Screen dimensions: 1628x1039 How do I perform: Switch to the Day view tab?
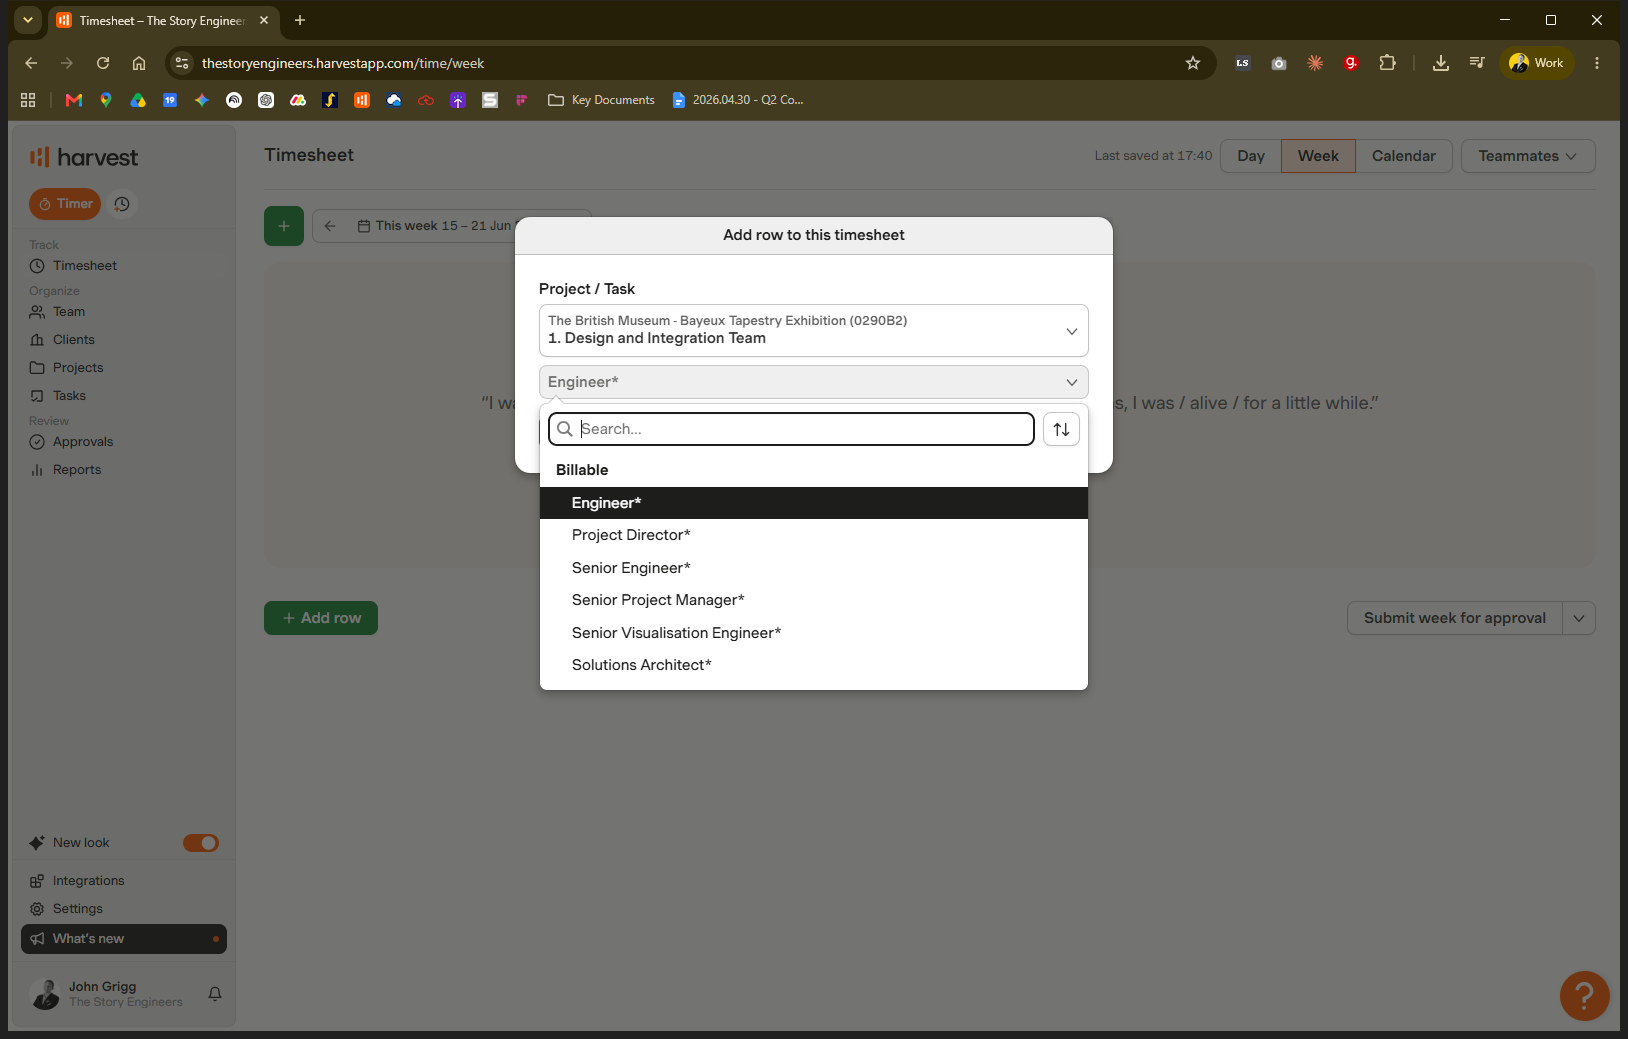(x=1251, y=156)
